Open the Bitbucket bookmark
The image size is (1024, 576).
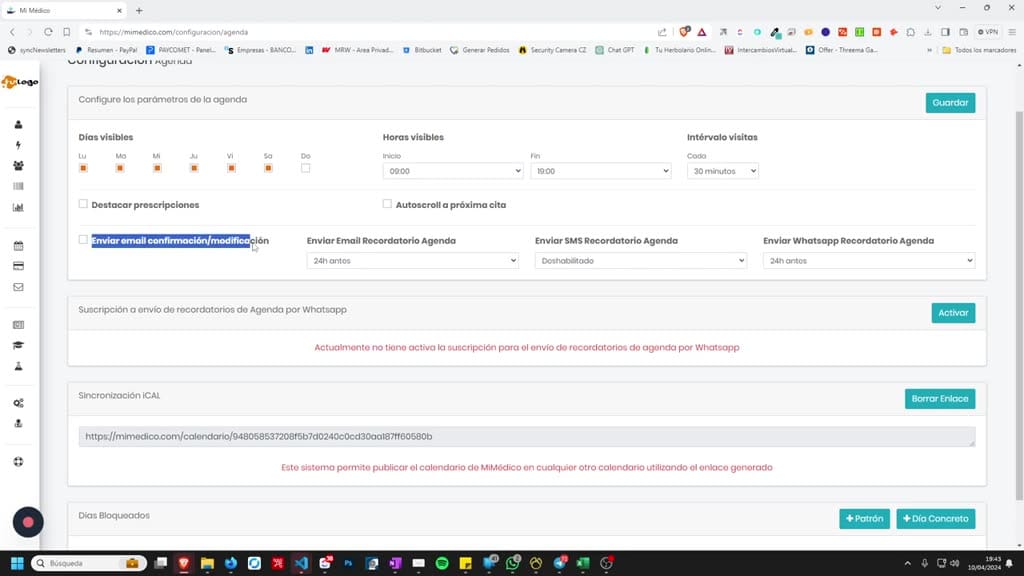(x=422, y=50)
